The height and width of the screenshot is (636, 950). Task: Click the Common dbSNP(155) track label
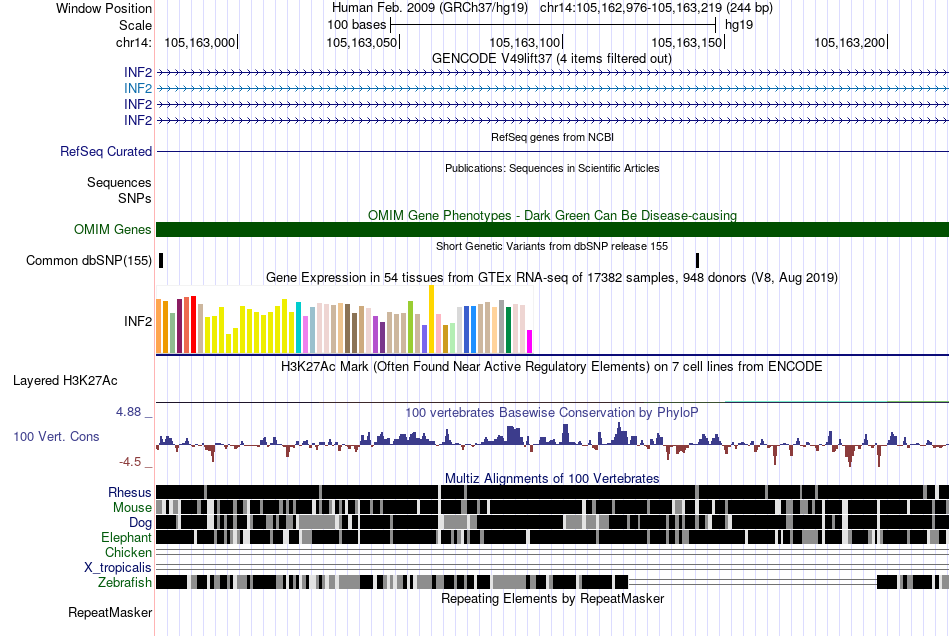(89, 260)
